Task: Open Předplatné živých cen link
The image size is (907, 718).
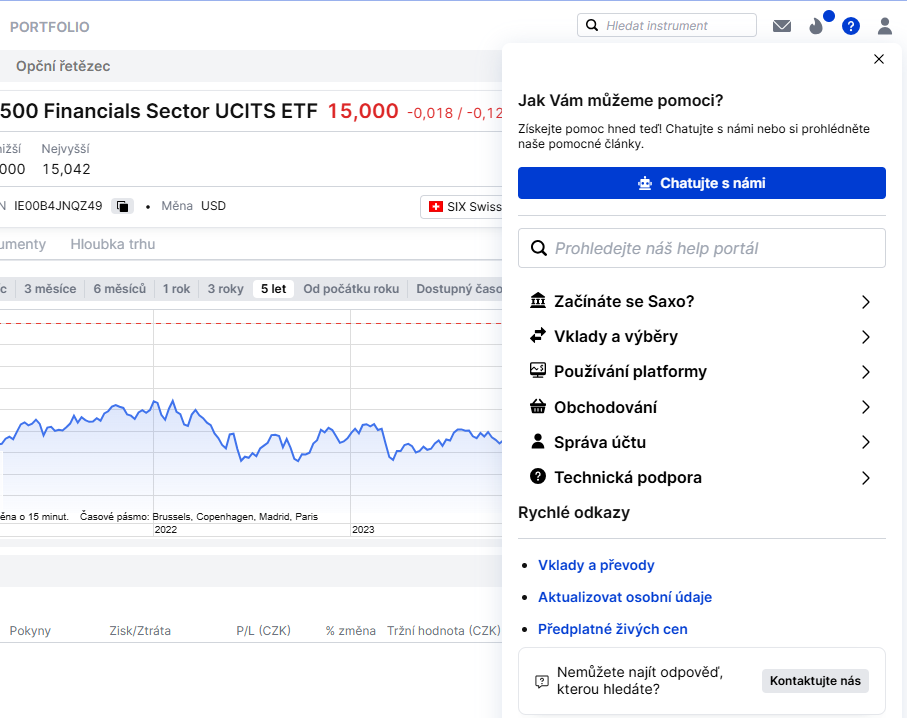Action: (613, 629)
